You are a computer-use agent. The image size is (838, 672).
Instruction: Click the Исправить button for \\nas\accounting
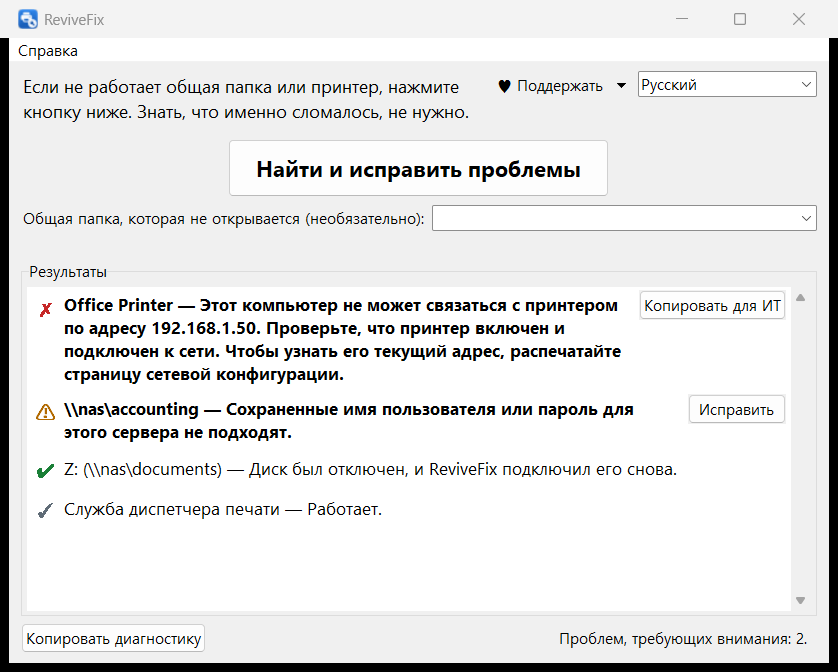[x=736, y=410]
